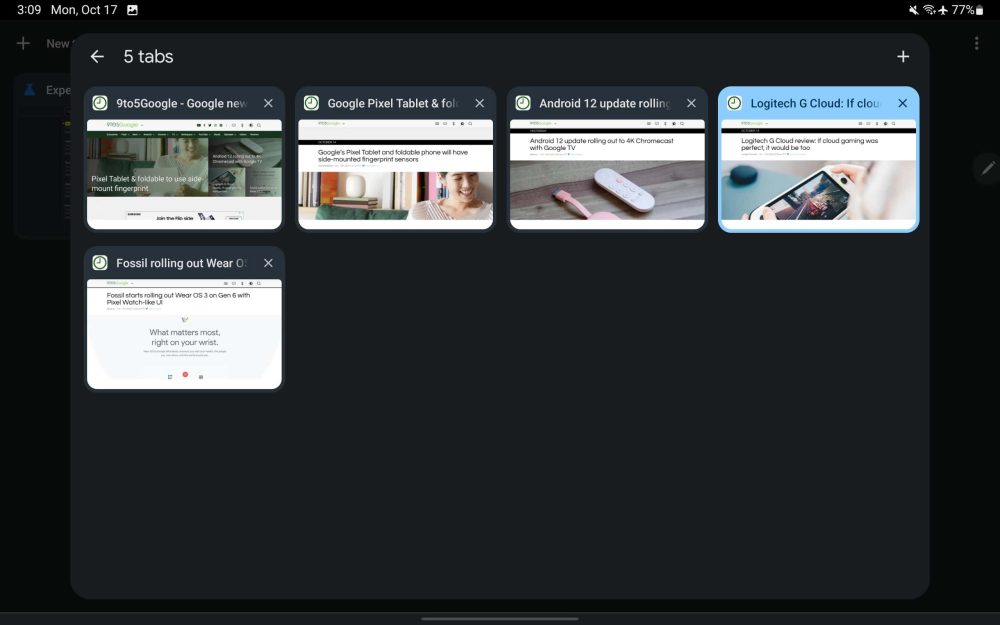
Task: Tap the "5 tabs" group title
Action: pos(148,57)
